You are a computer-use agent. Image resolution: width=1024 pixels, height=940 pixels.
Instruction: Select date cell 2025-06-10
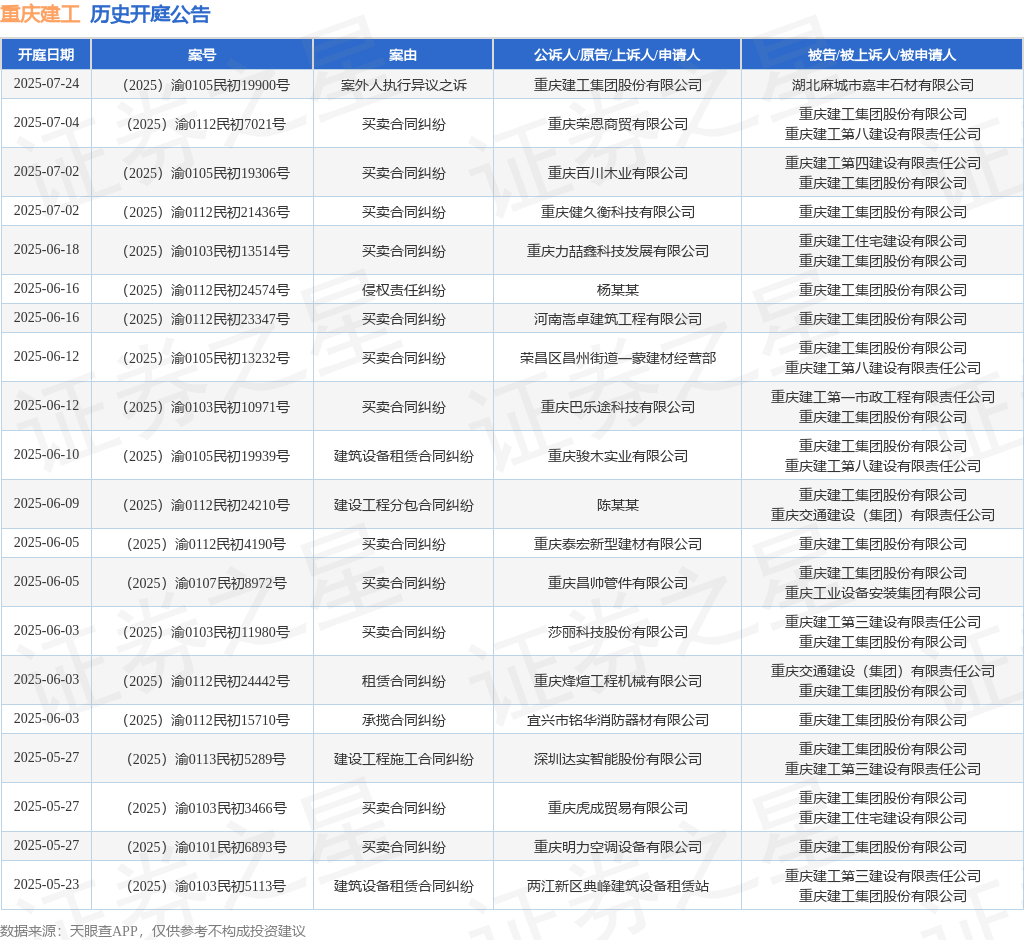[46, 455]
